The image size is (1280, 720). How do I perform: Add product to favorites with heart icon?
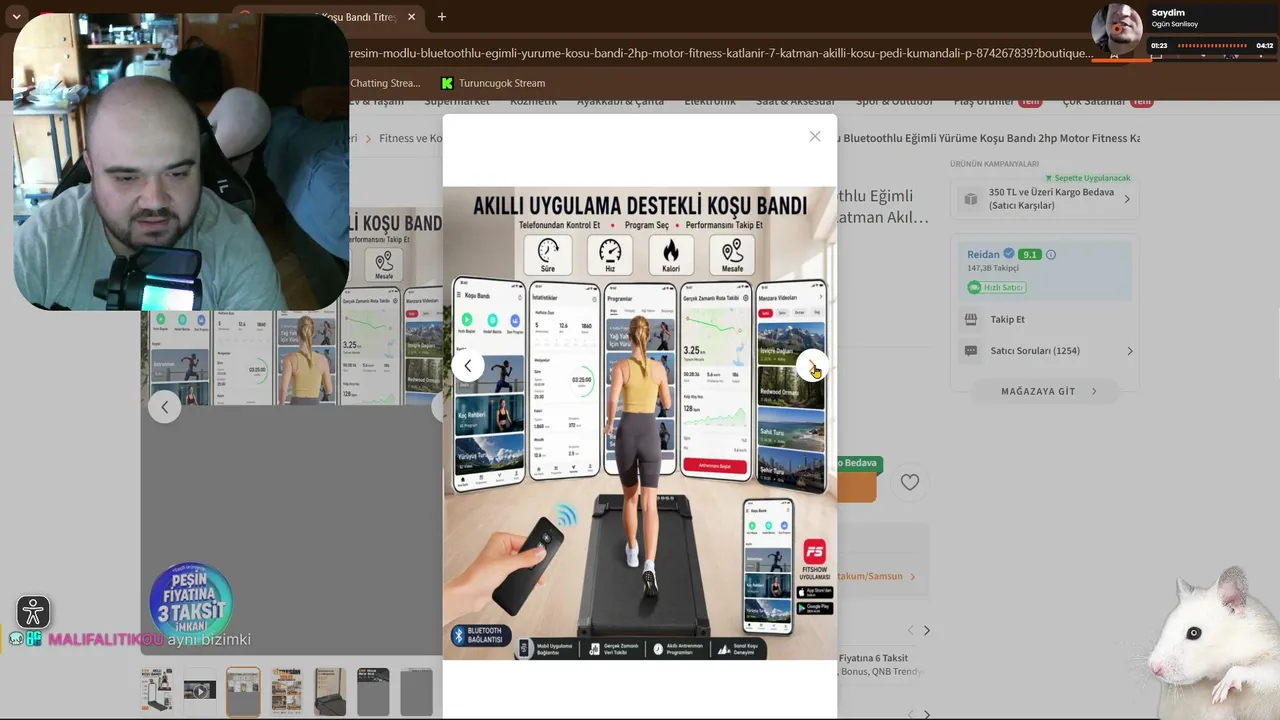(x=910, y=482)
